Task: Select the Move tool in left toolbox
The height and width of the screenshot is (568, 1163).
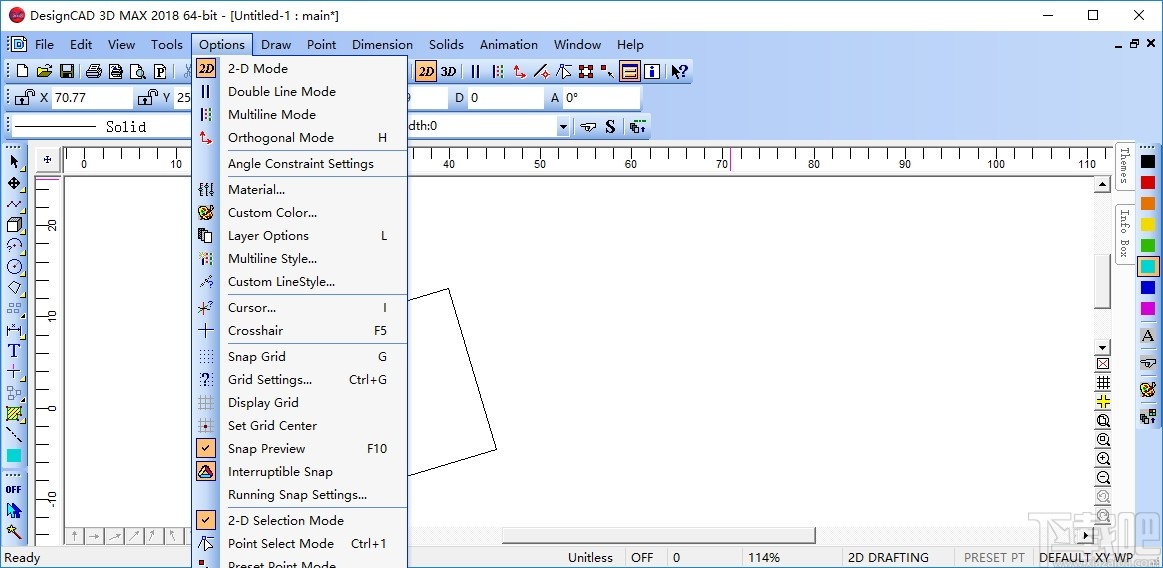Action: click(x=14, y=182)
